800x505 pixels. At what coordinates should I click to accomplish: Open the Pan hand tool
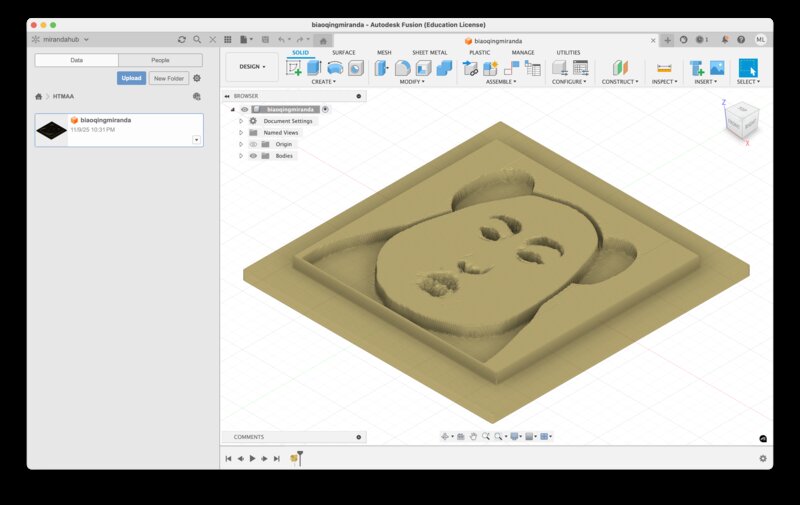[473, 436]
